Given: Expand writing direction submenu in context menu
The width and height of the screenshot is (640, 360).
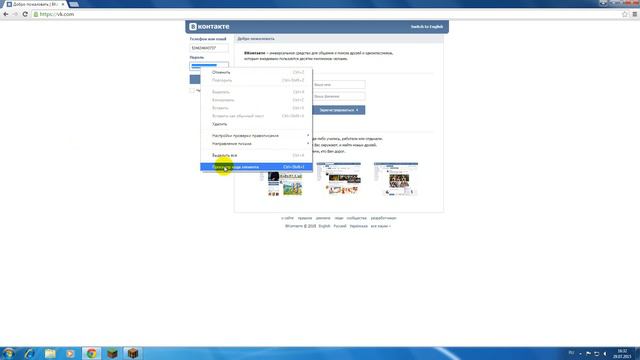Looking at the screenshot, I should [x=256, y=144].
